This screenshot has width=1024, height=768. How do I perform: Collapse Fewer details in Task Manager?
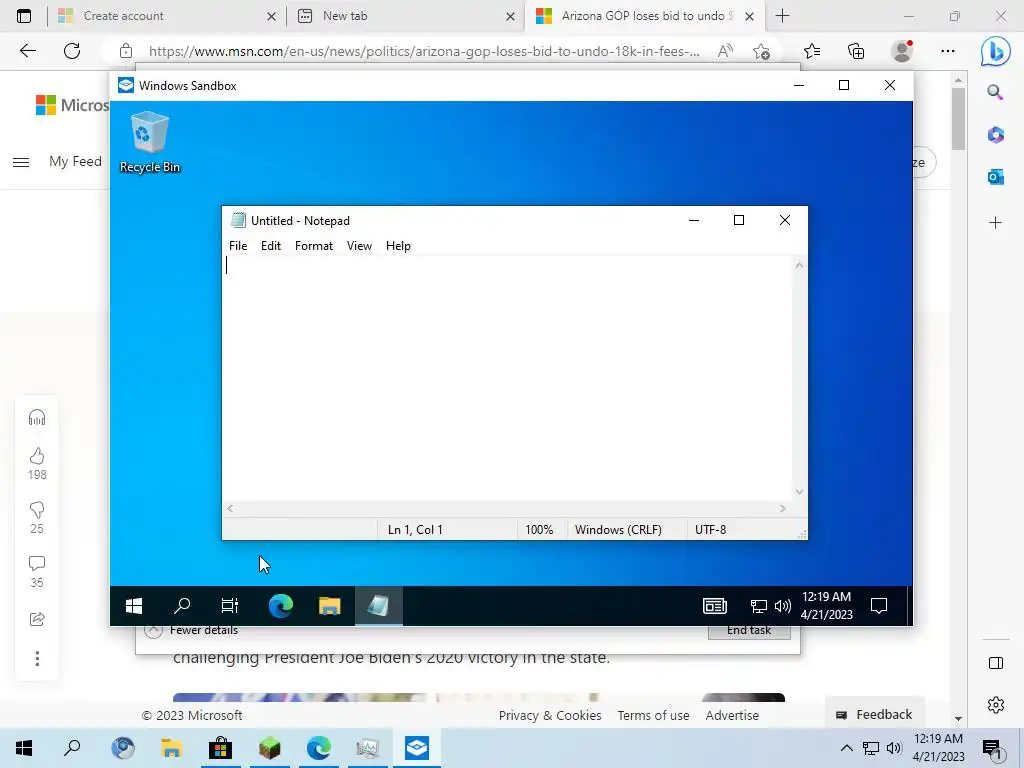tap(191, 630)
